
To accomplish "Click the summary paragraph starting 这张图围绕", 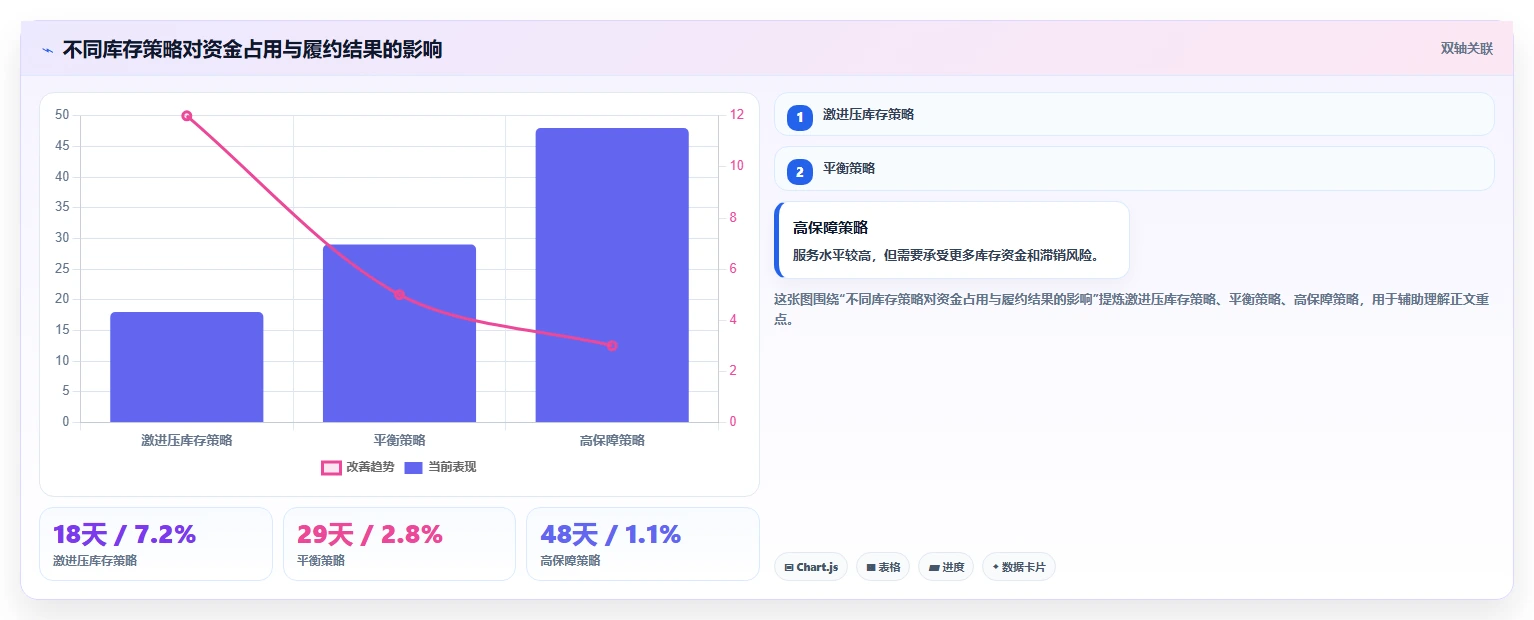I will 1133,309.
